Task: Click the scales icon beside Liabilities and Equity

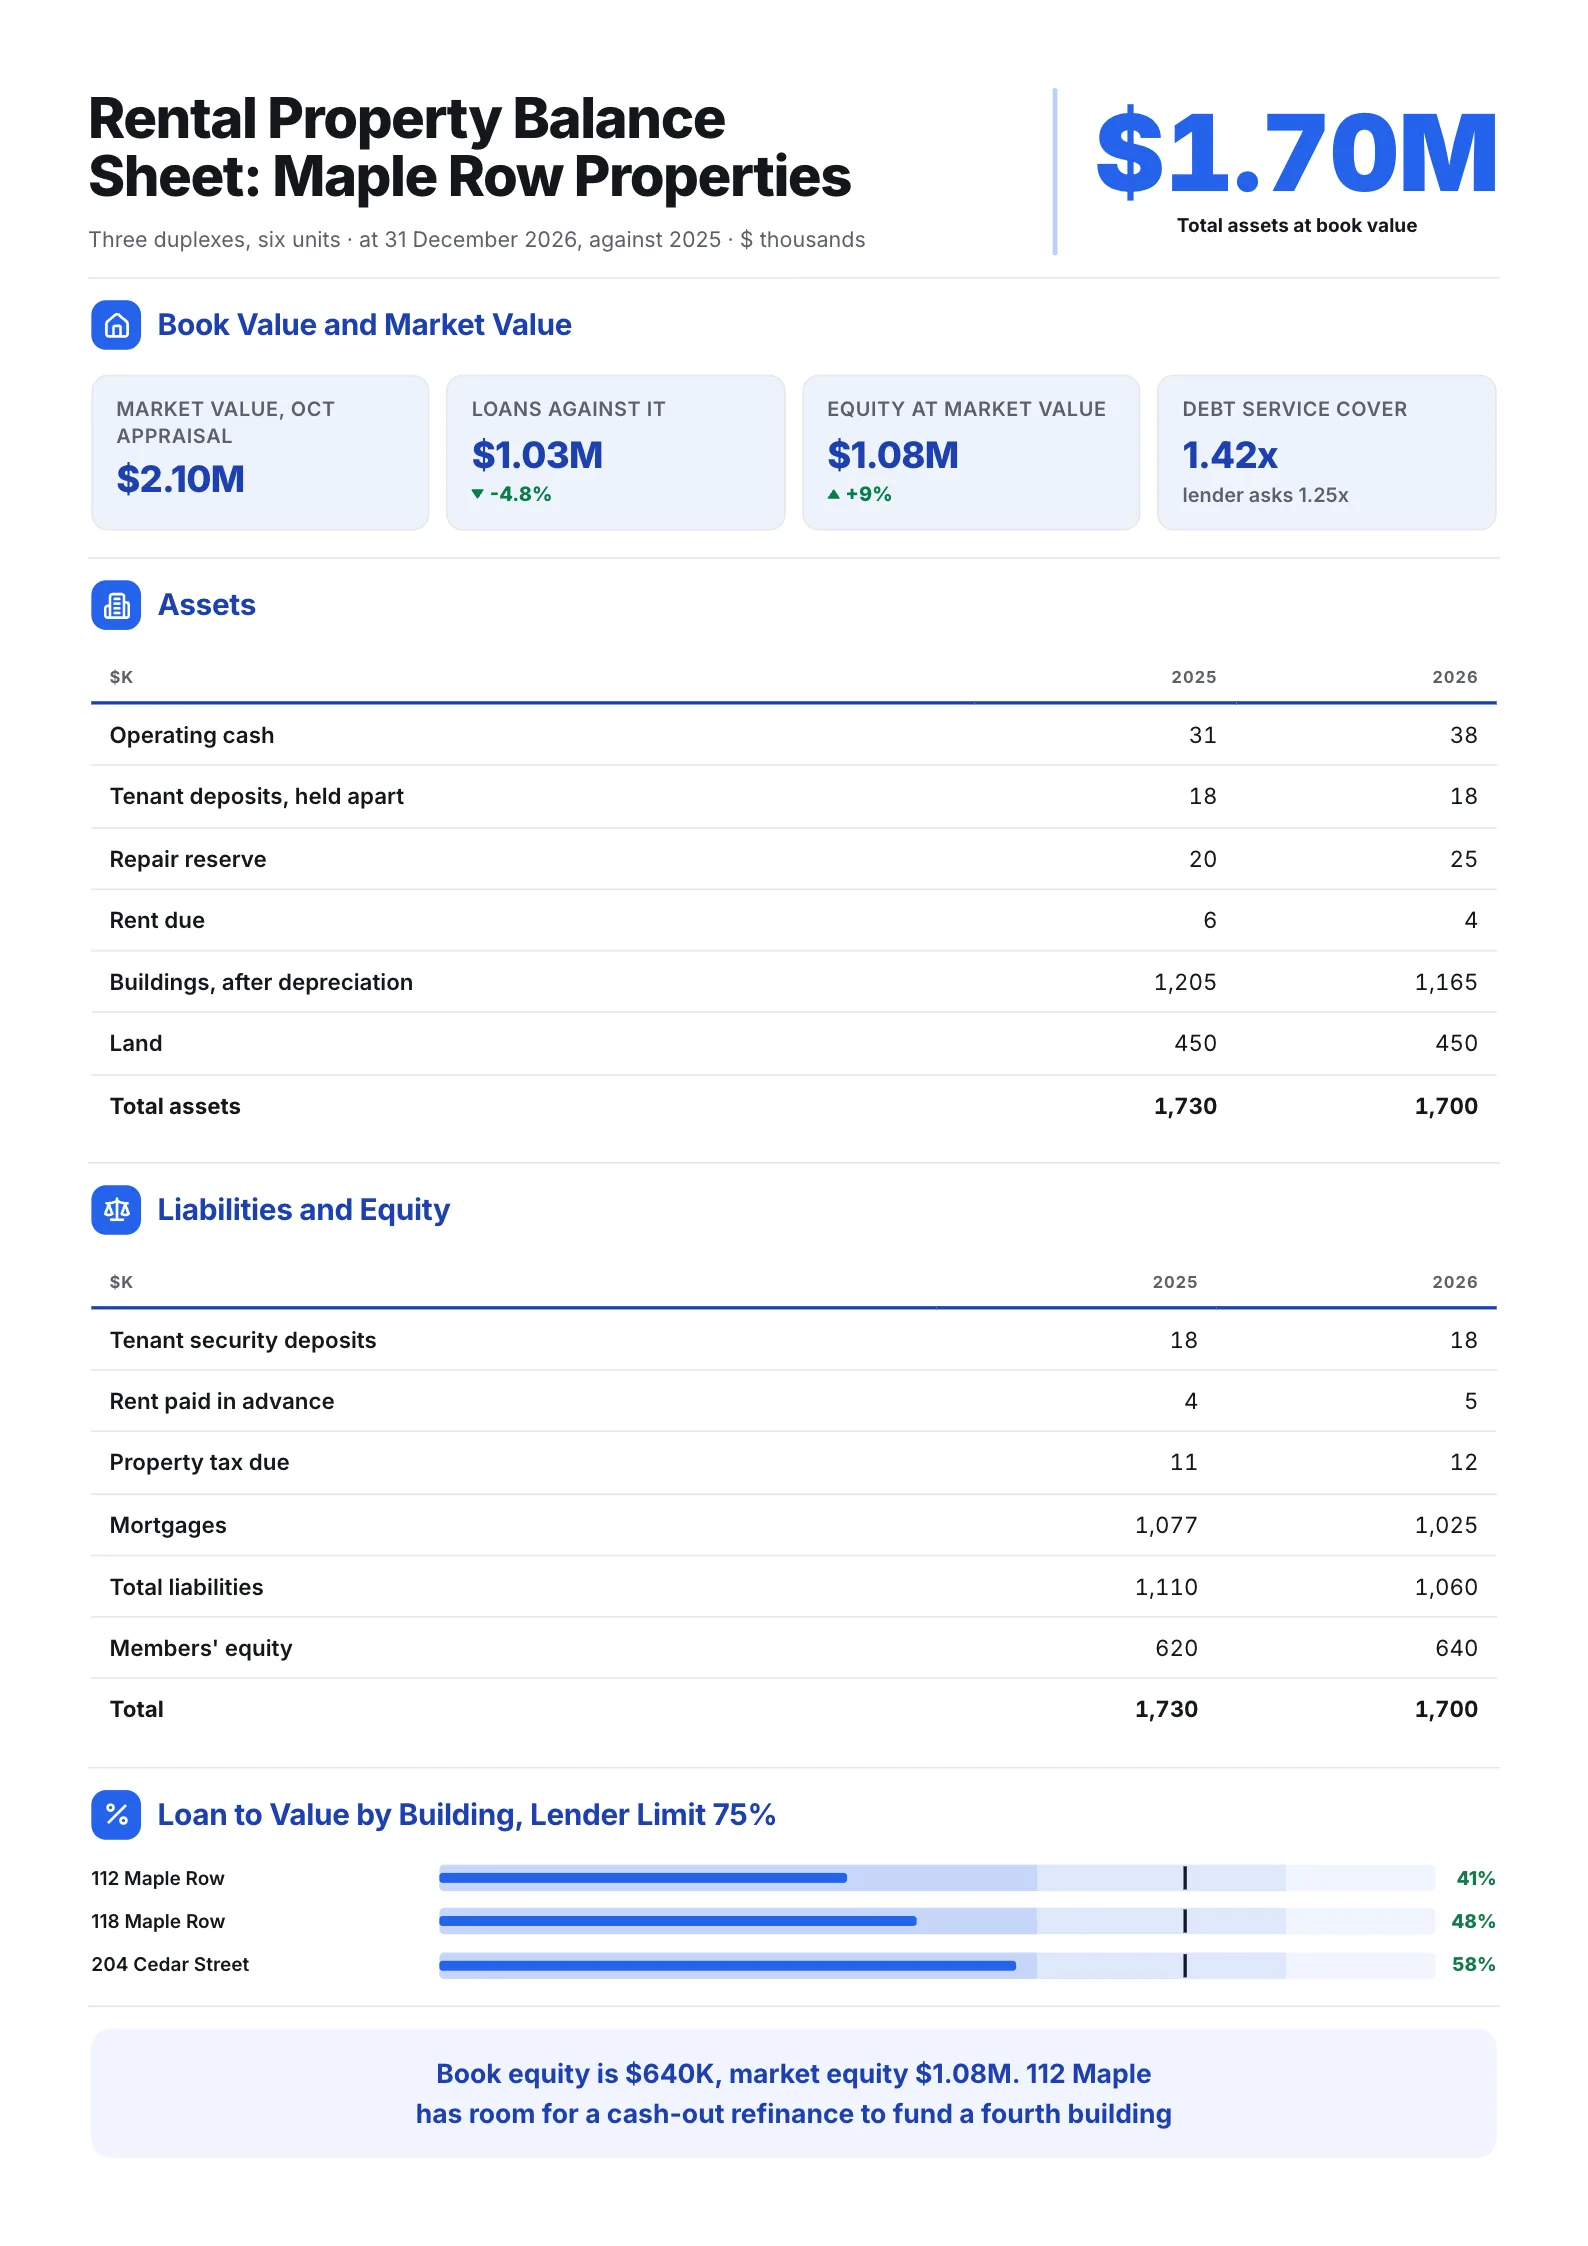Action: (x=116, y=1210)
